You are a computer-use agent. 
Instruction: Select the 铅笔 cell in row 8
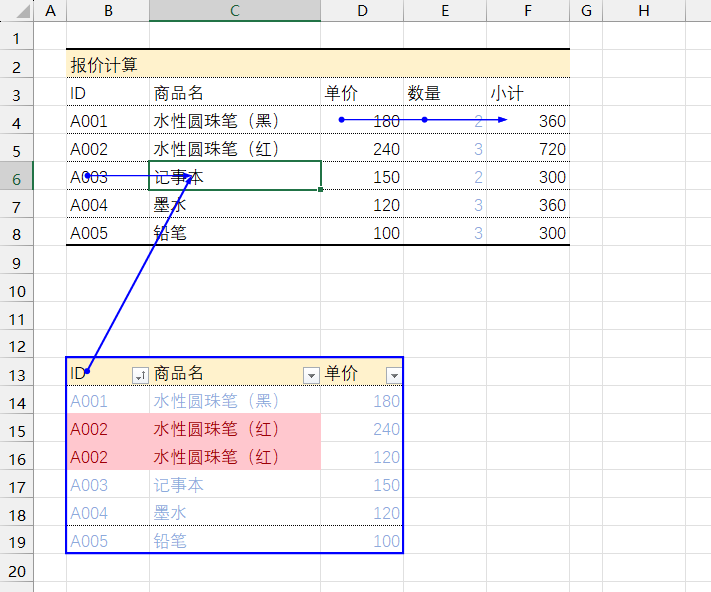(x=235, y=233)
